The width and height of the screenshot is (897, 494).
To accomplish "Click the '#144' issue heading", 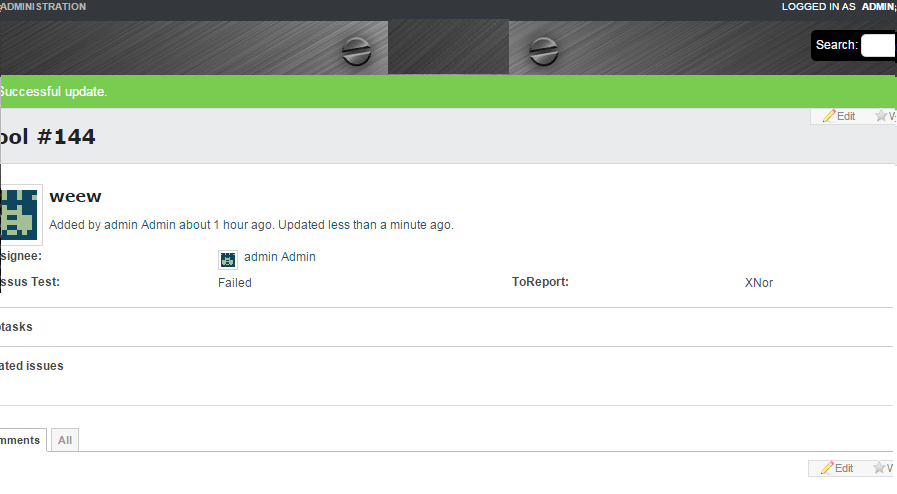I will [x=66, y=137].
